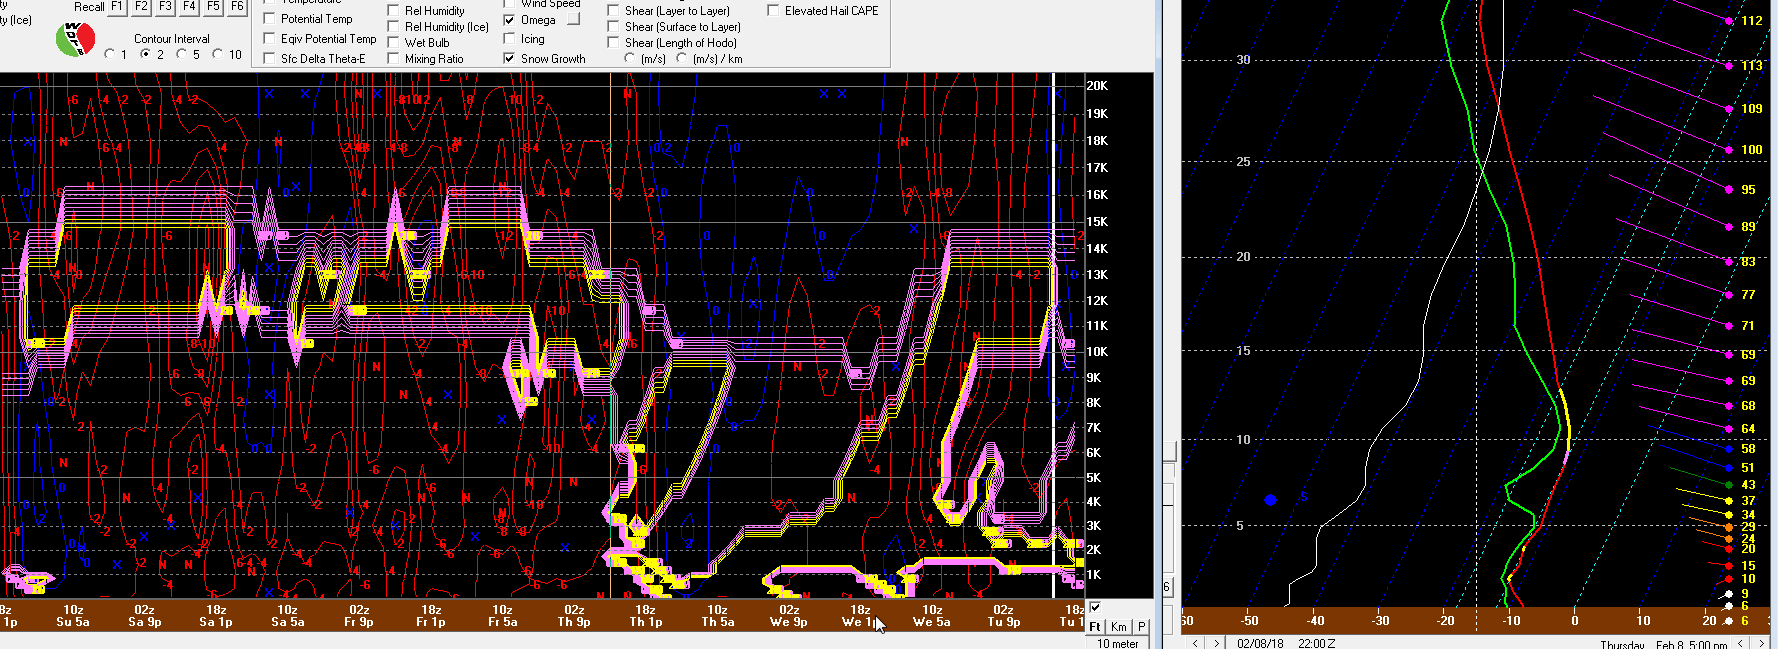This screenshot has height=649, width=1778.
Task: Set contour interval to 1
Action: 110,54
